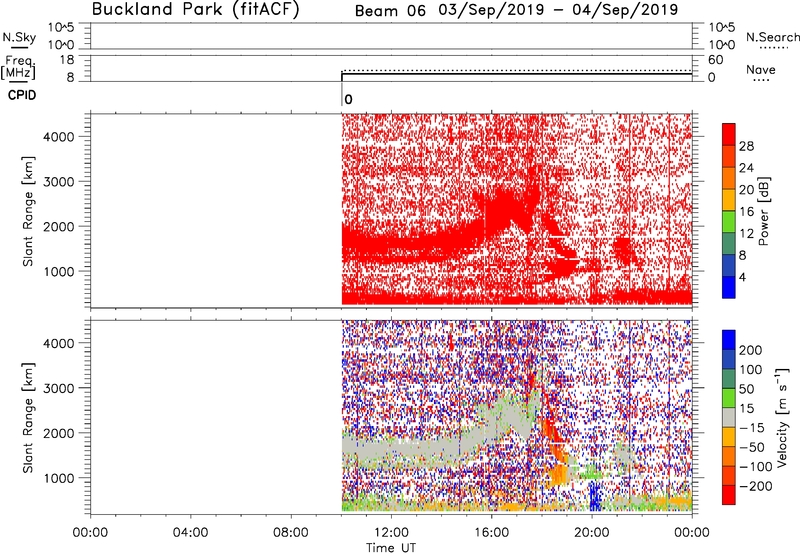Screen dimensions: 800x554
Task: Click the 12:00 time tick label
Action: click(391, 533)
